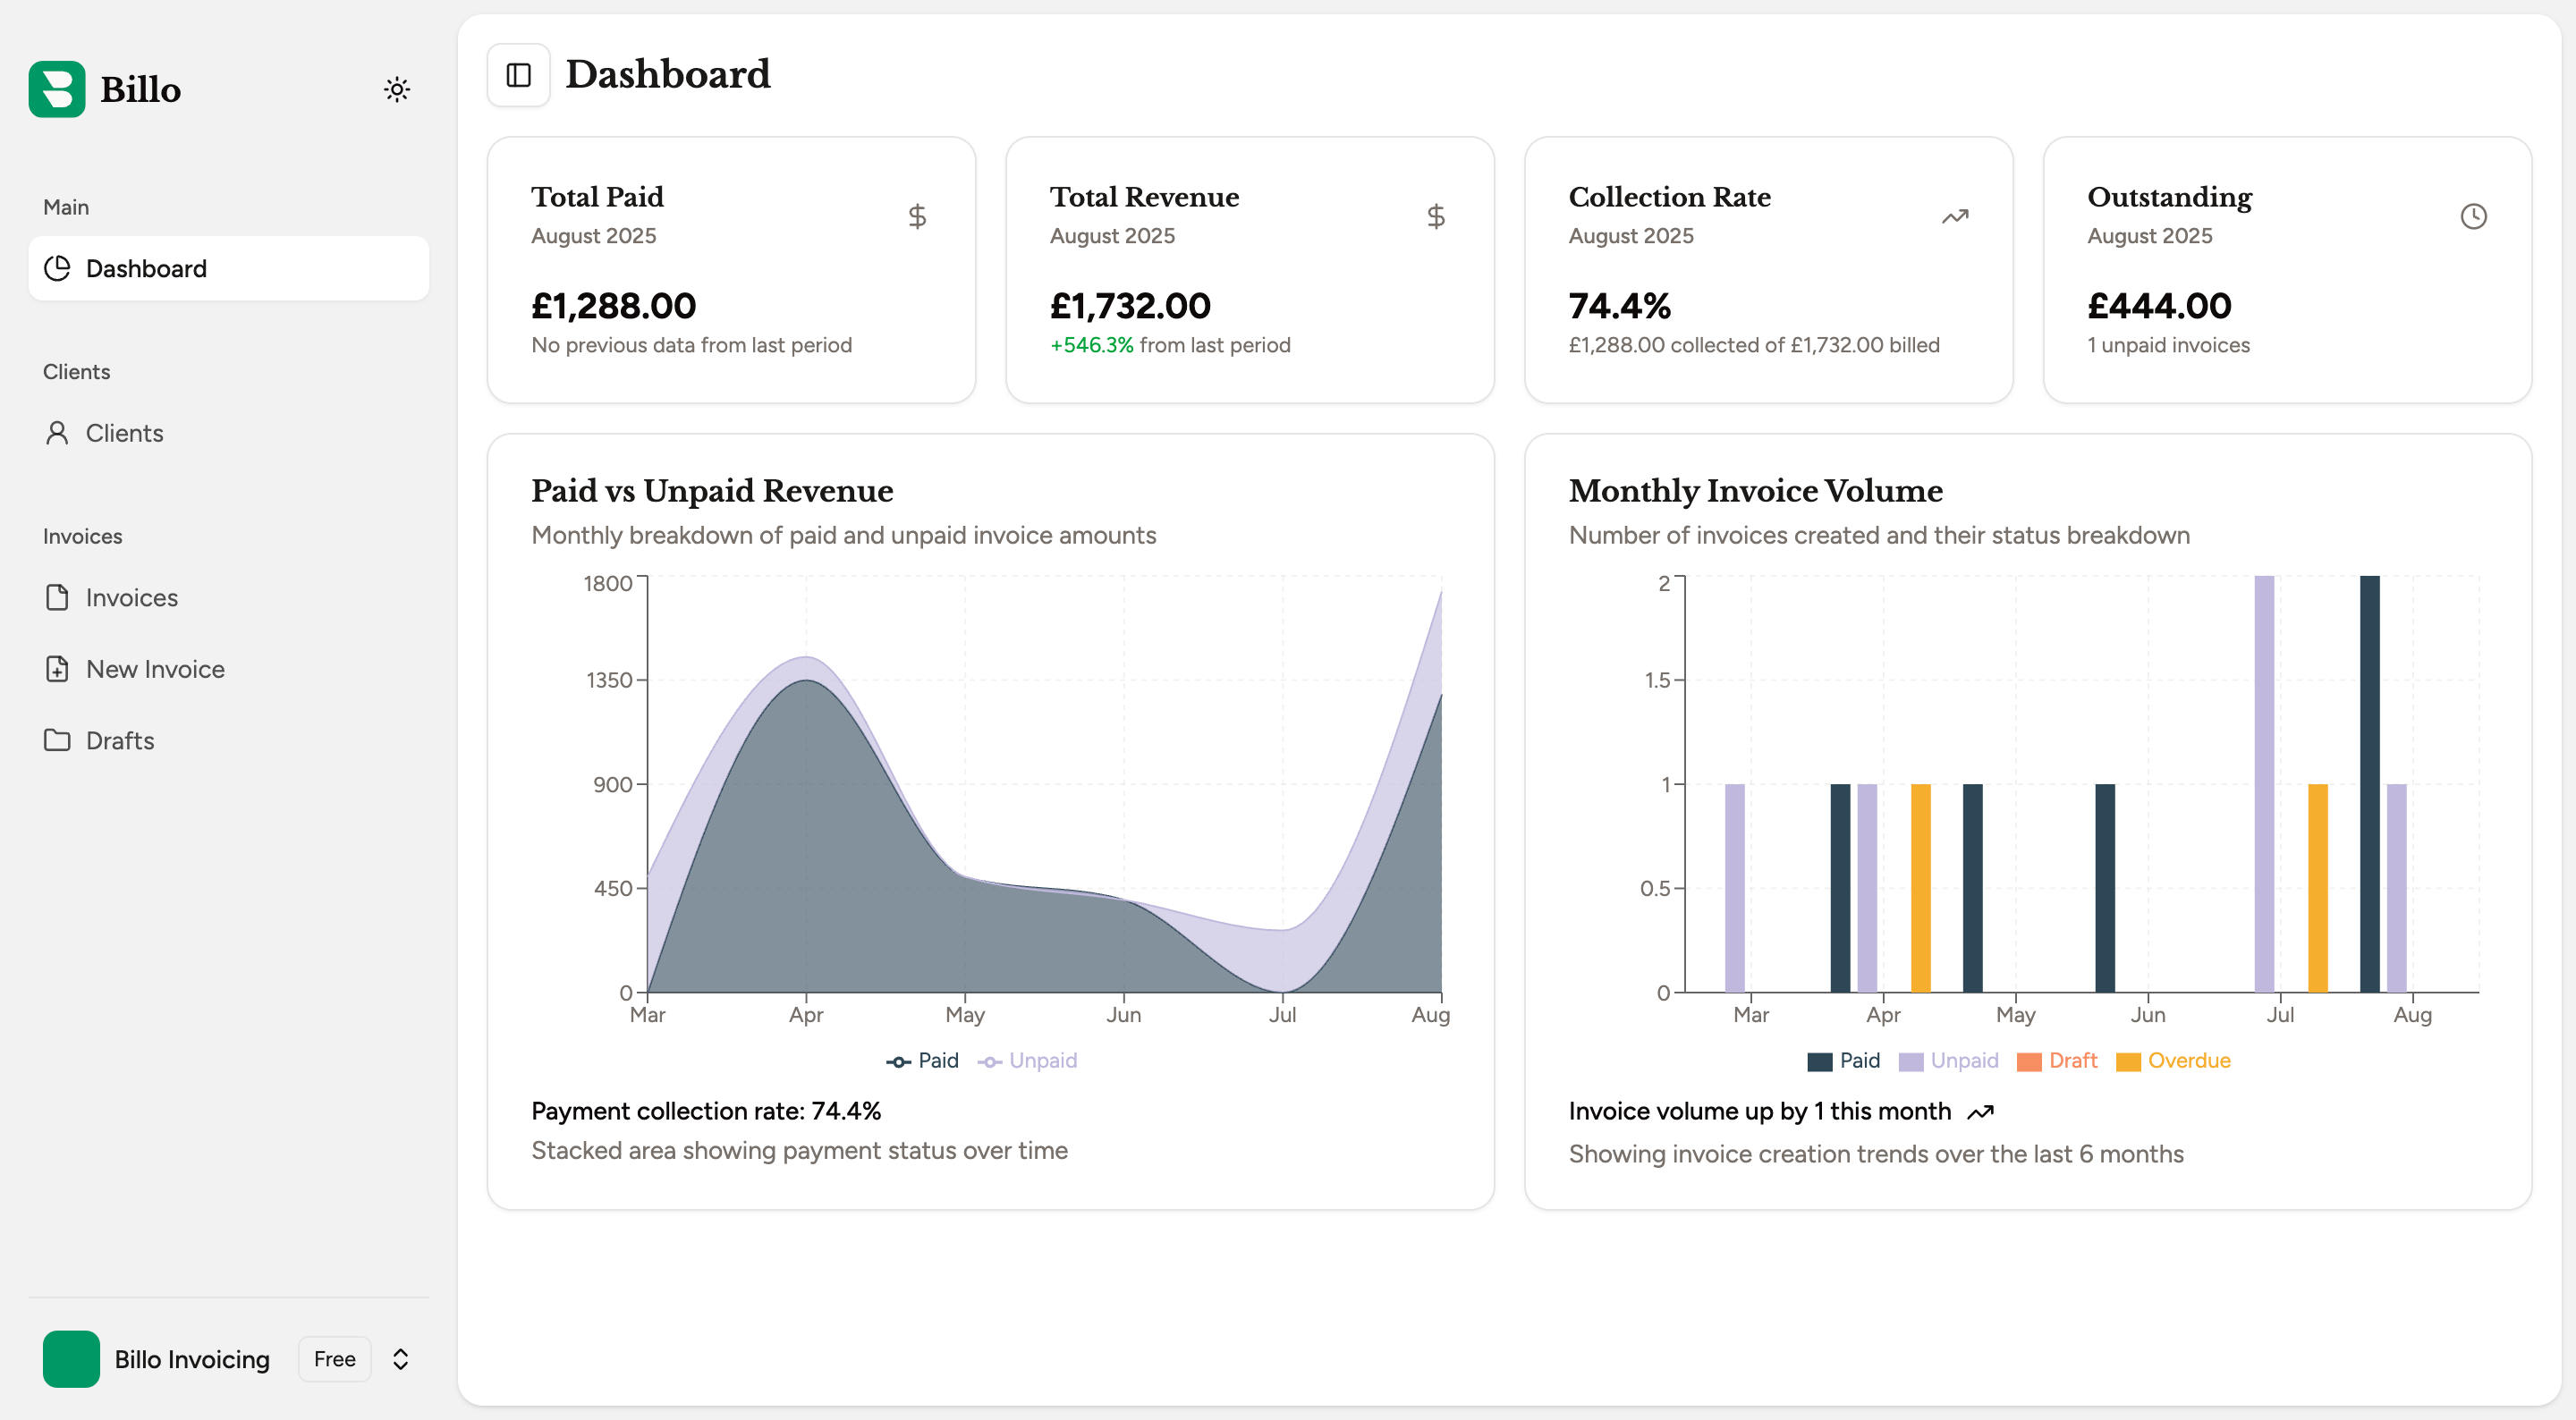
Task: Click the Drafts folder icon
Action: 57,740
